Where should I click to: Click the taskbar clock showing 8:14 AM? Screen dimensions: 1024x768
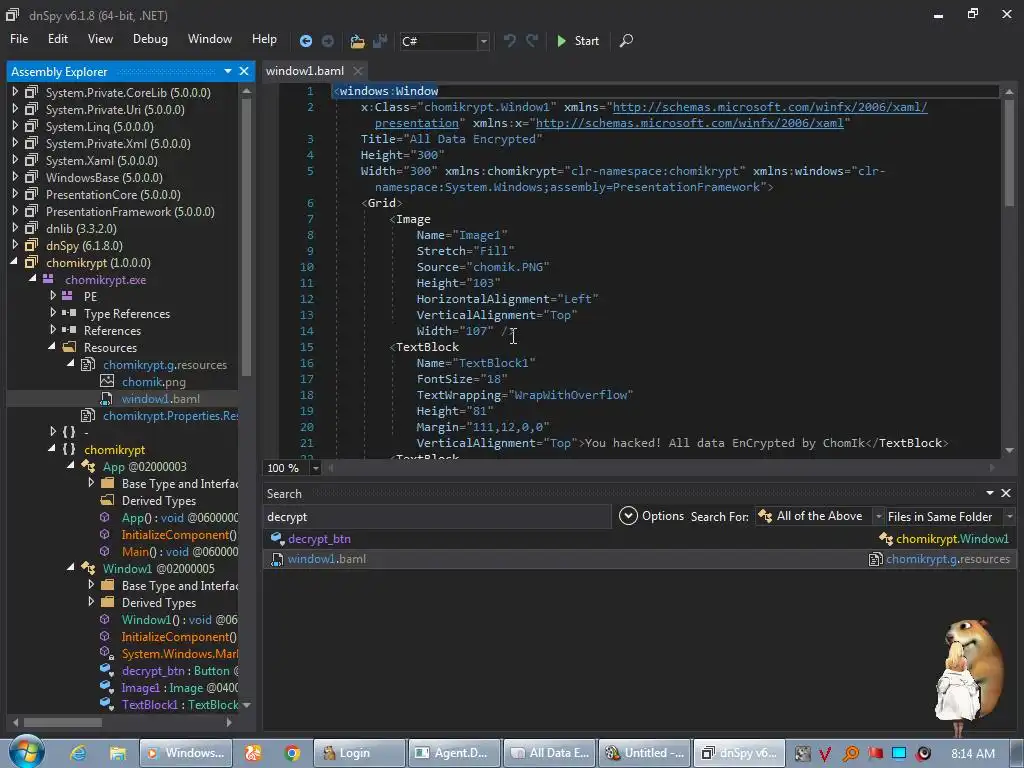pyautogui.click(x=973, y=753)
